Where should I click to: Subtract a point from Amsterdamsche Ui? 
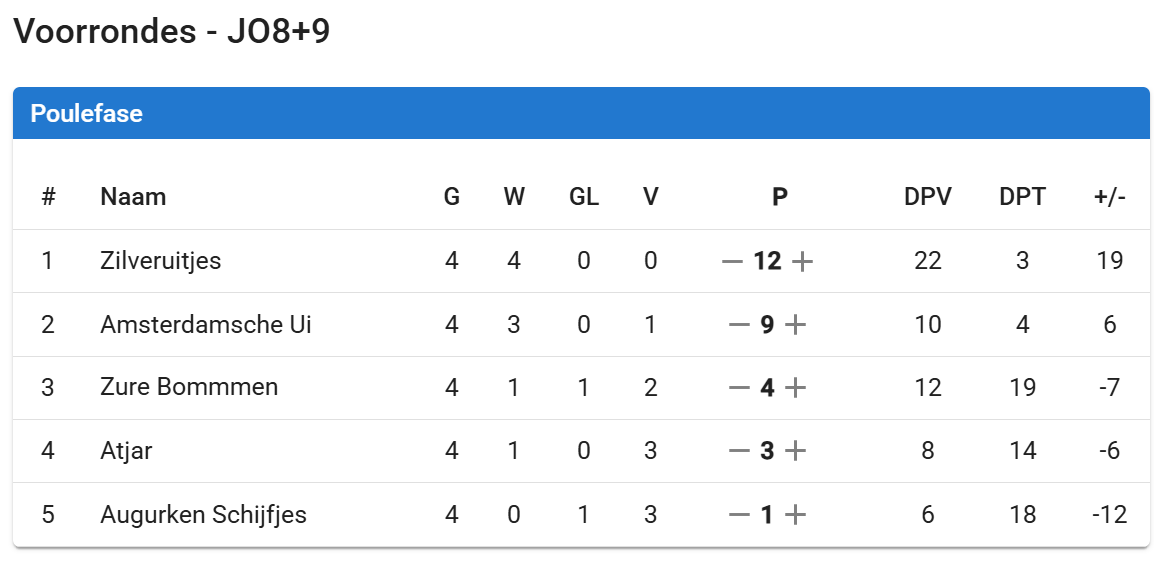[x=739, y=325]
